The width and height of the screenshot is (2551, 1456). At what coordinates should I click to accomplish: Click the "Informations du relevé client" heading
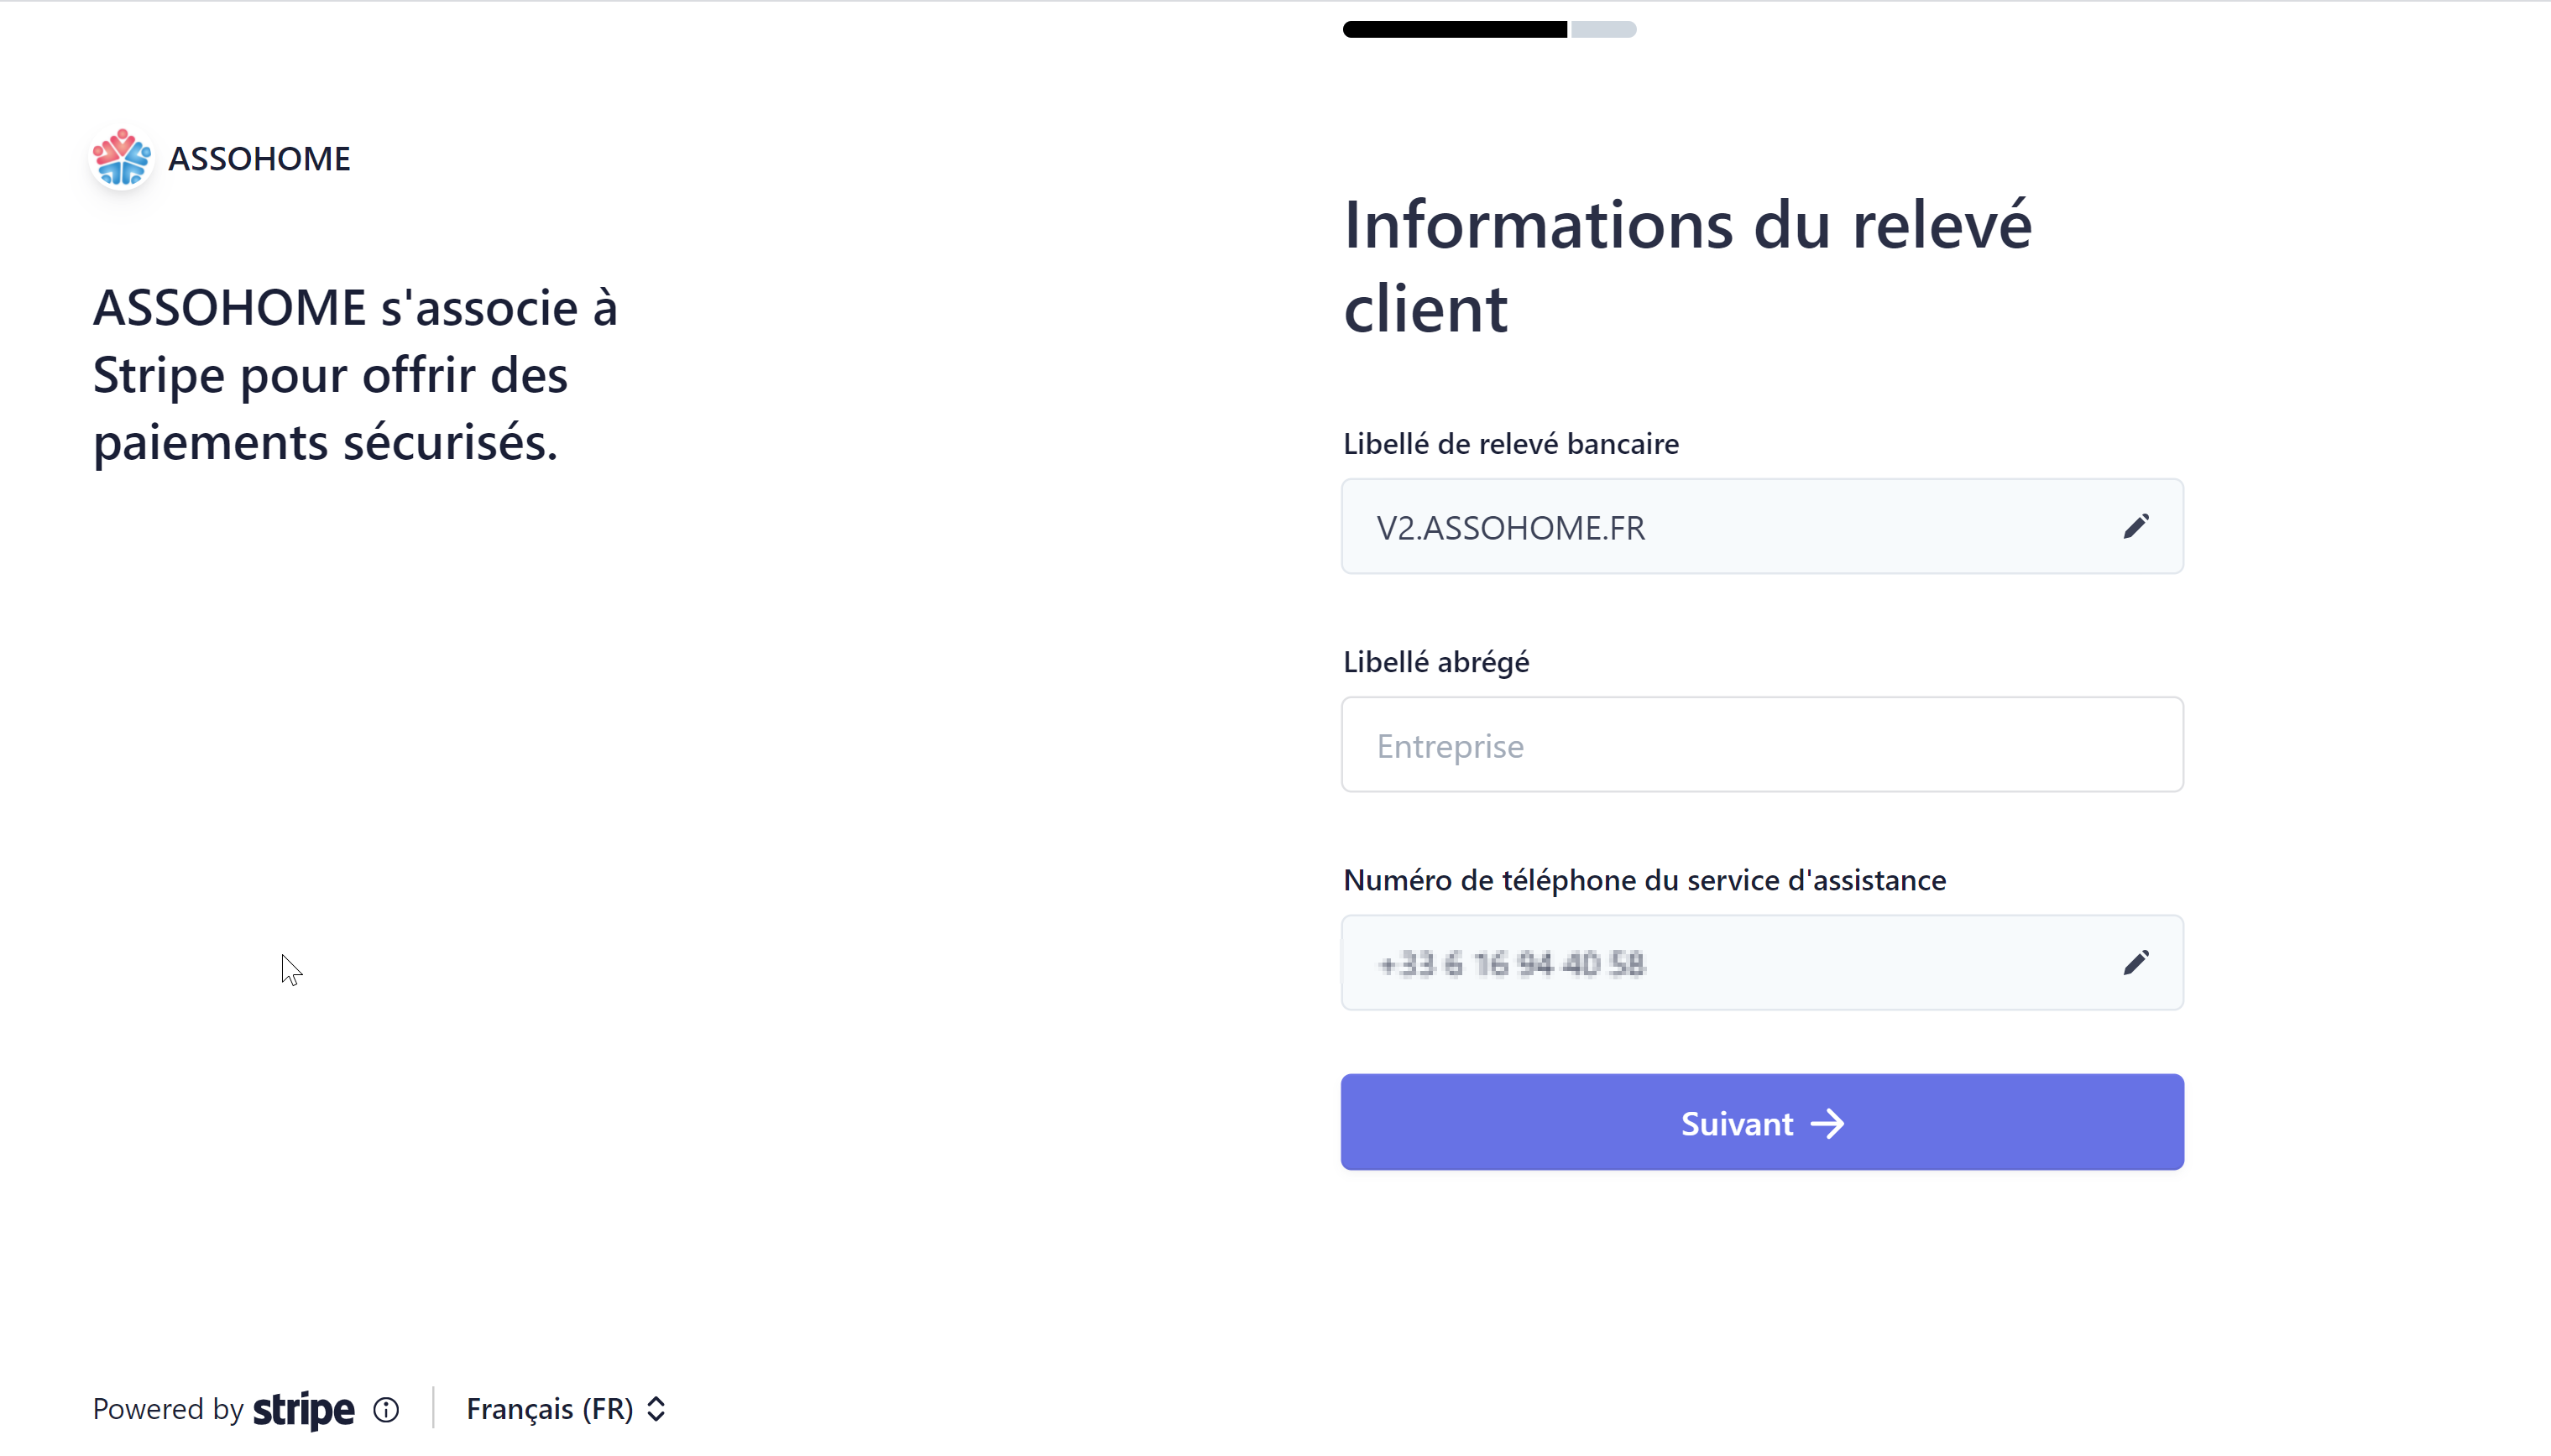[x=1687, y=266]
